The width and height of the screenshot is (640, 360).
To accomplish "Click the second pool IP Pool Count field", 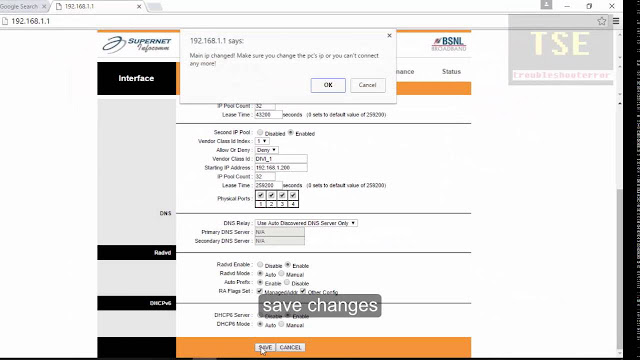I will click(x=265, y=177).
